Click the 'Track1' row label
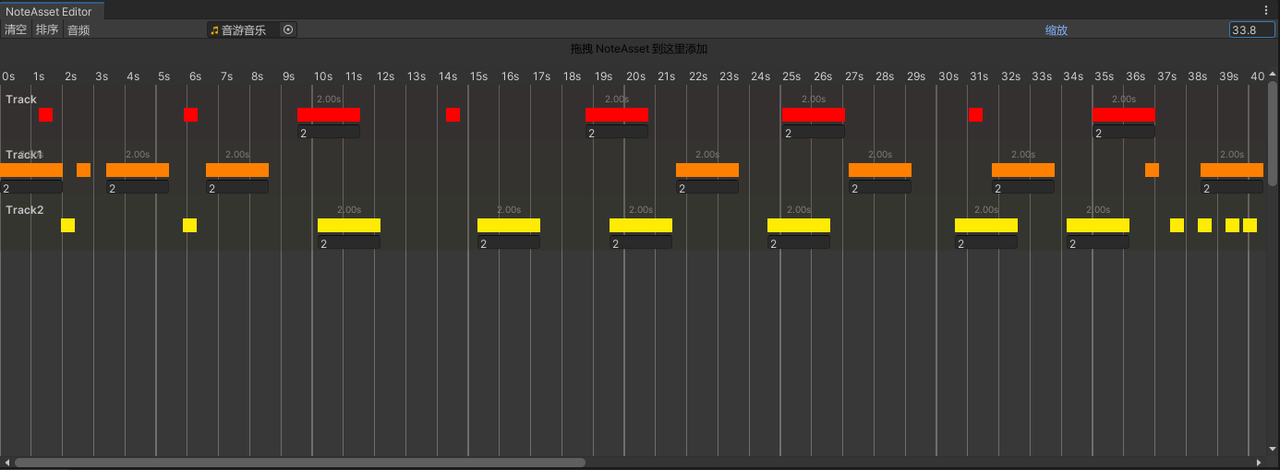 point(24,154)
